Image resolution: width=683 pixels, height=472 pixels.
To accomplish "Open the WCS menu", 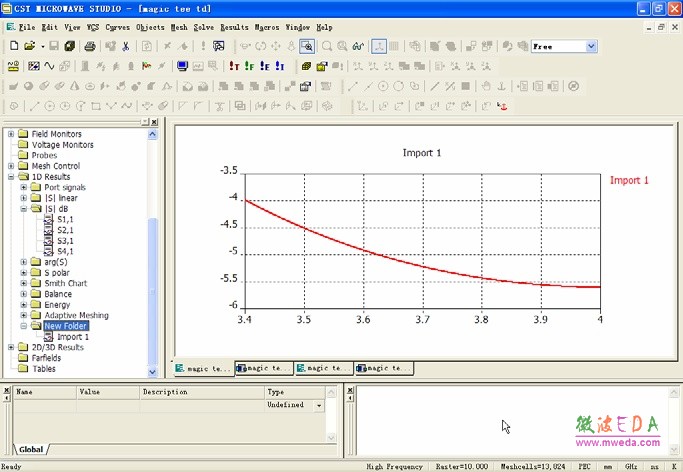I will point(93,27).
